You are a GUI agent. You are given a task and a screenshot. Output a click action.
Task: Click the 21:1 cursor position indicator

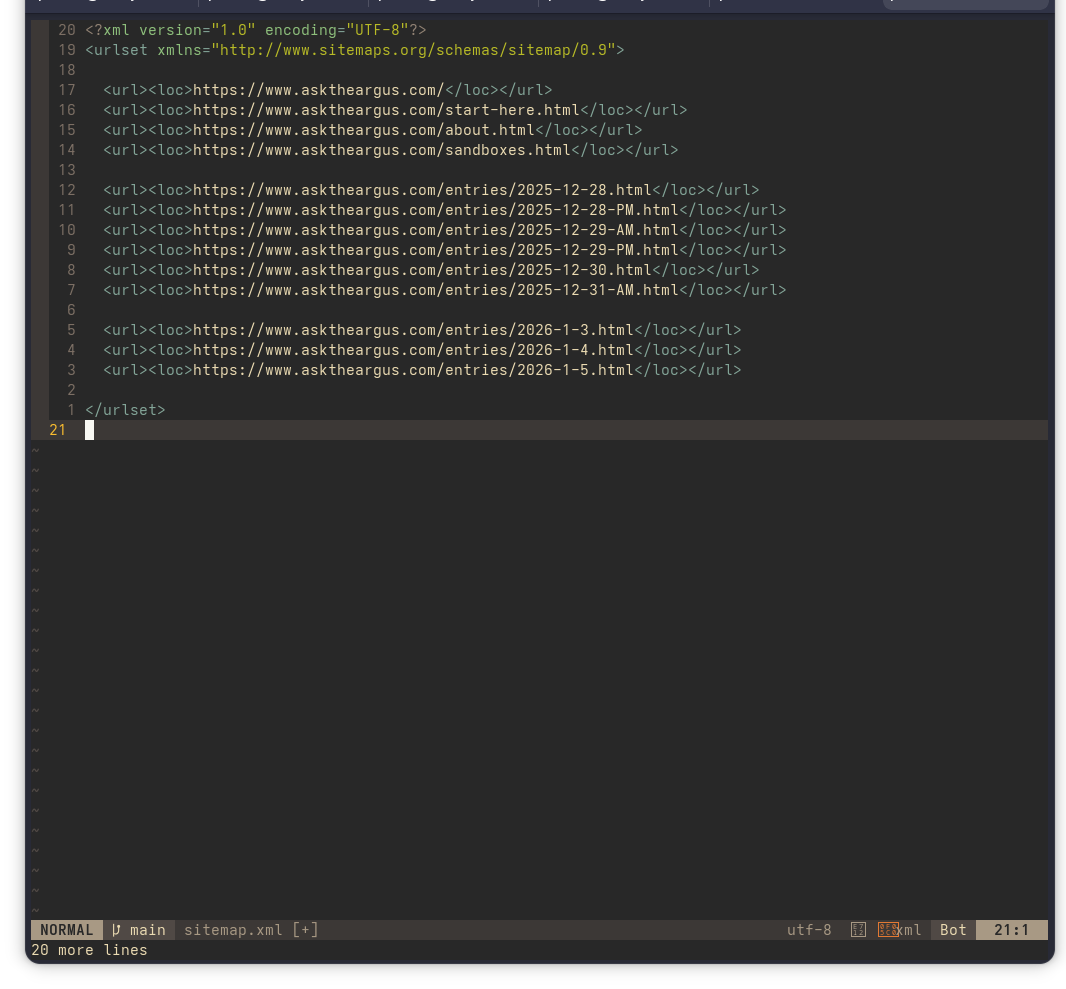pos(1011,930)
